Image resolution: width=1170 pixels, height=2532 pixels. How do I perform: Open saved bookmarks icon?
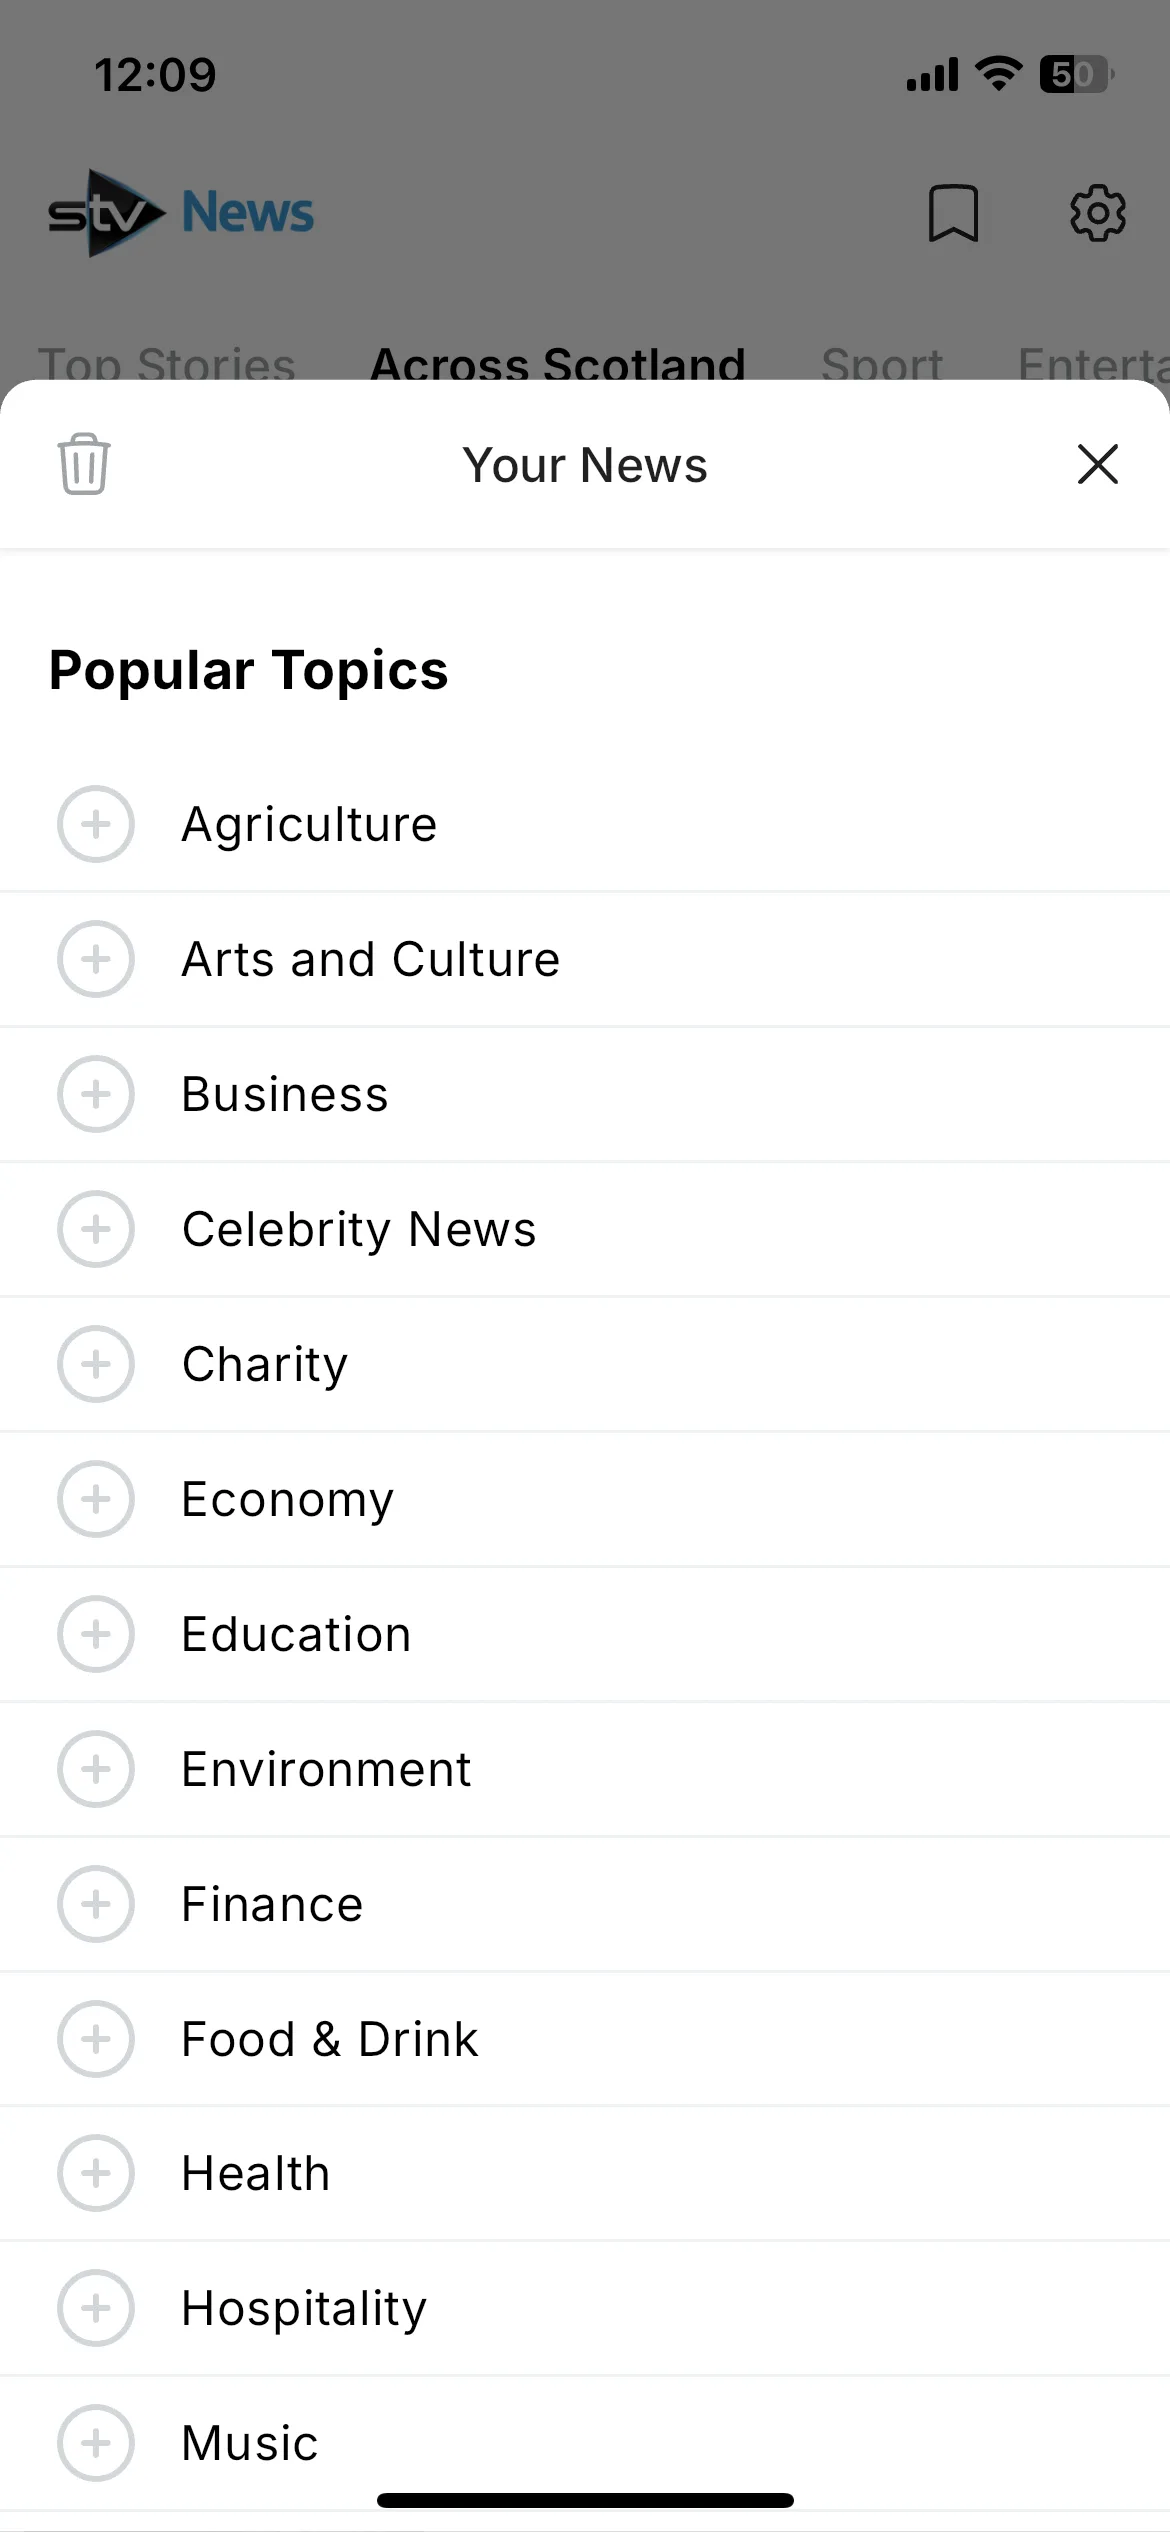(953, 213)
